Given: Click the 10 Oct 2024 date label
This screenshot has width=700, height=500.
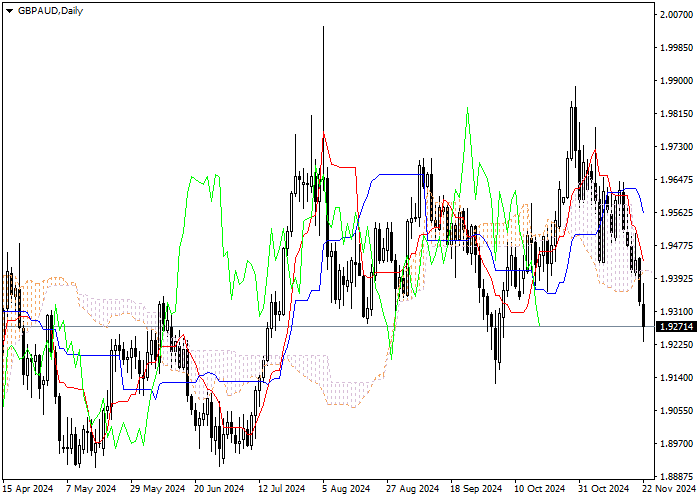Looking at the screenshot, I should [x=540, y=489].
